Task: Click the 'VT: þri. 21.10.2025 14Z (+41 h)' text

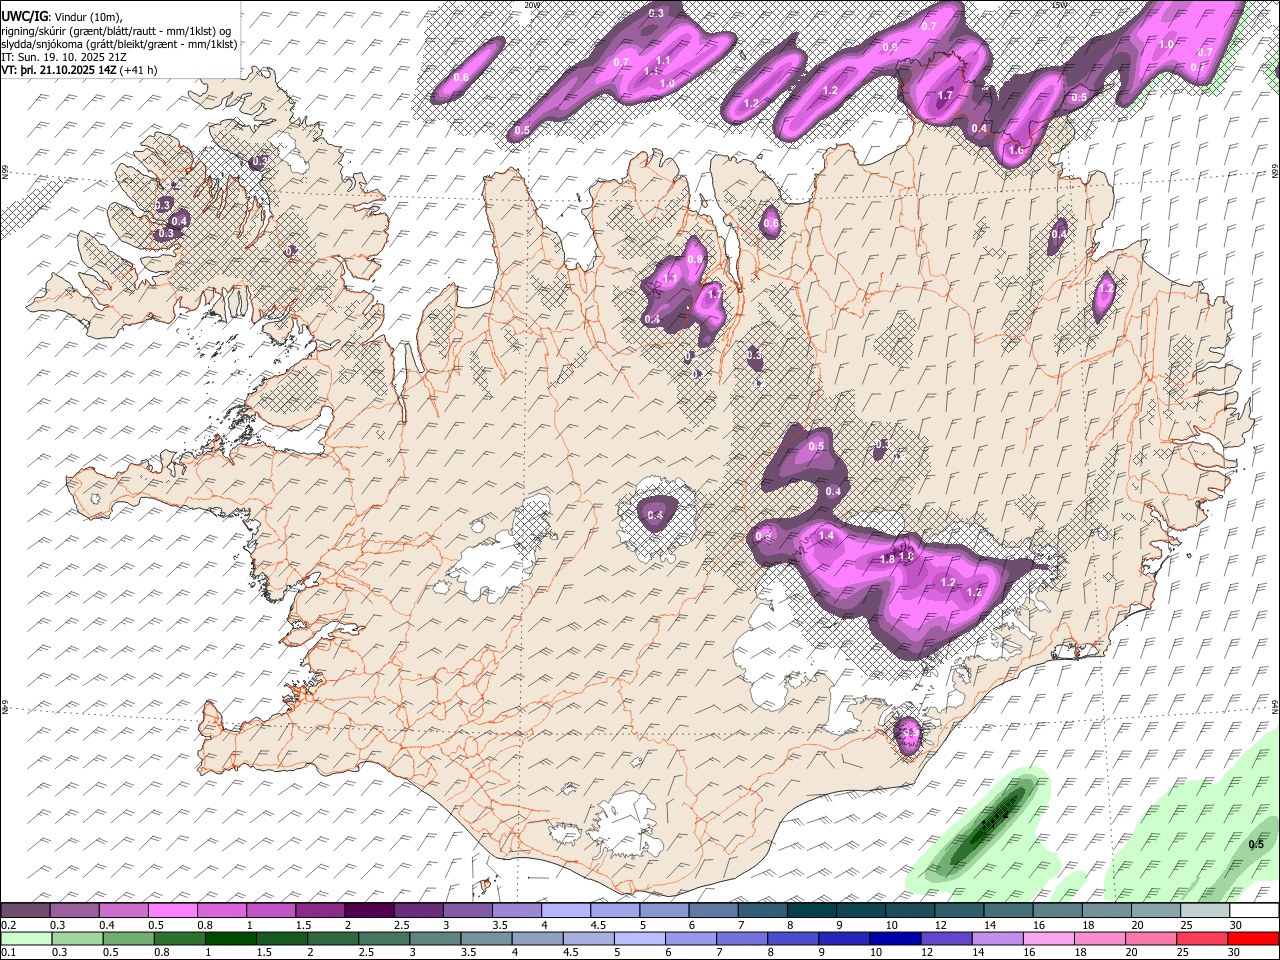Action: [79, 70]
